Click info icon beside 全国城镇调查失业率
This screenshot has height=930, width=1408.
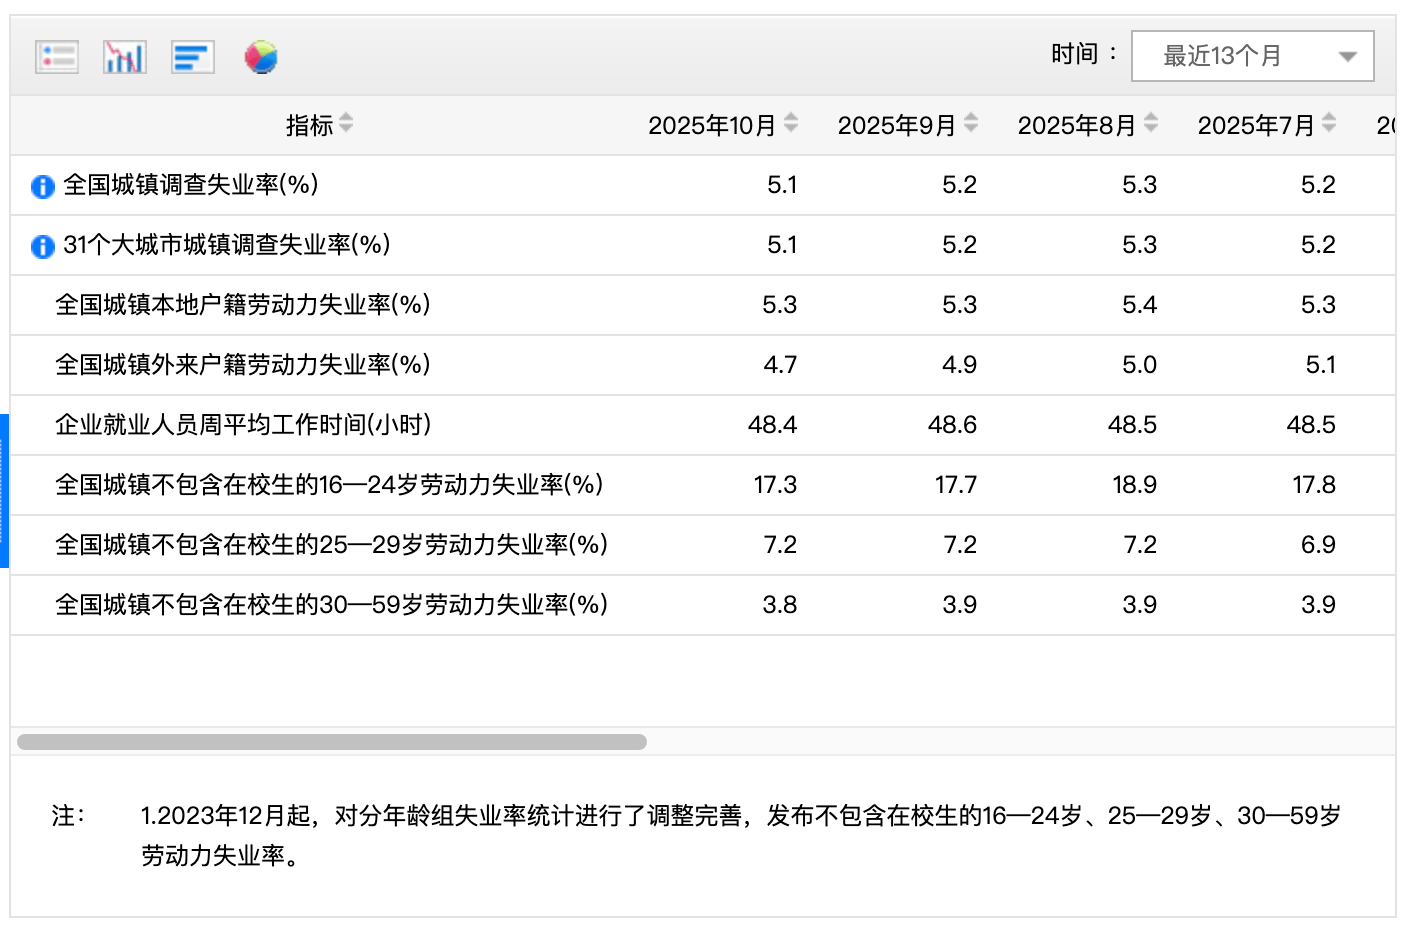pos(43,186)
